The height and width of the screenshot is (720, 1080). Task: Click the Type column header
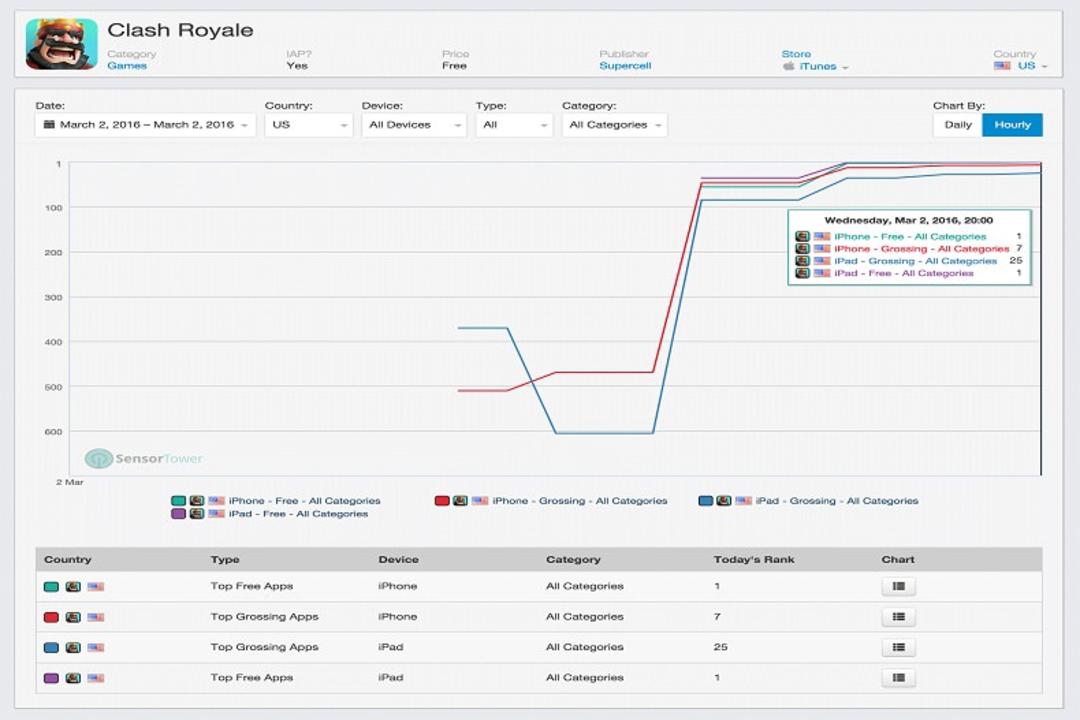coord(225,559)
